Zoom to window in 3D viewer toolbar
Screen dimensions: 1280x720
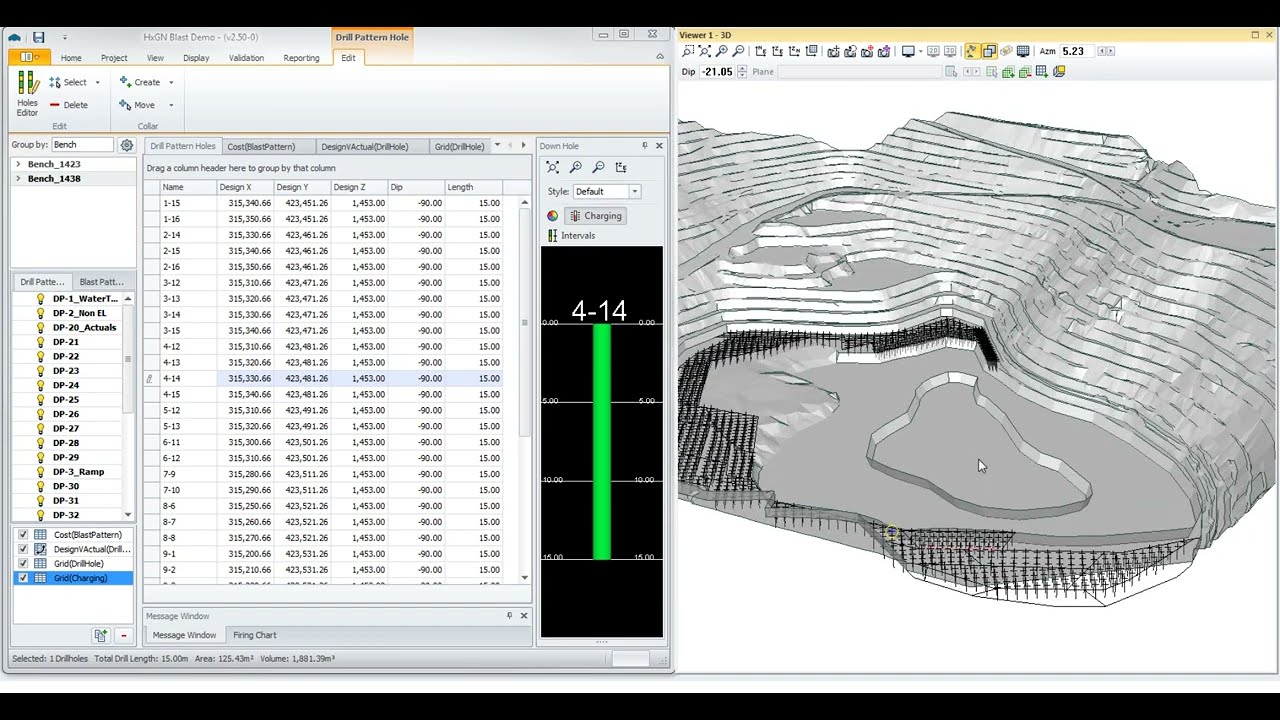[688, 51]
